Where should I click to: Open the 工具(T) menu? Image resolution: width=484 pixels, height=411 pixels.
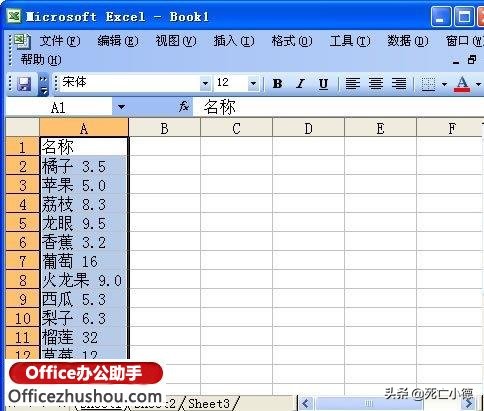click(350, 41)
